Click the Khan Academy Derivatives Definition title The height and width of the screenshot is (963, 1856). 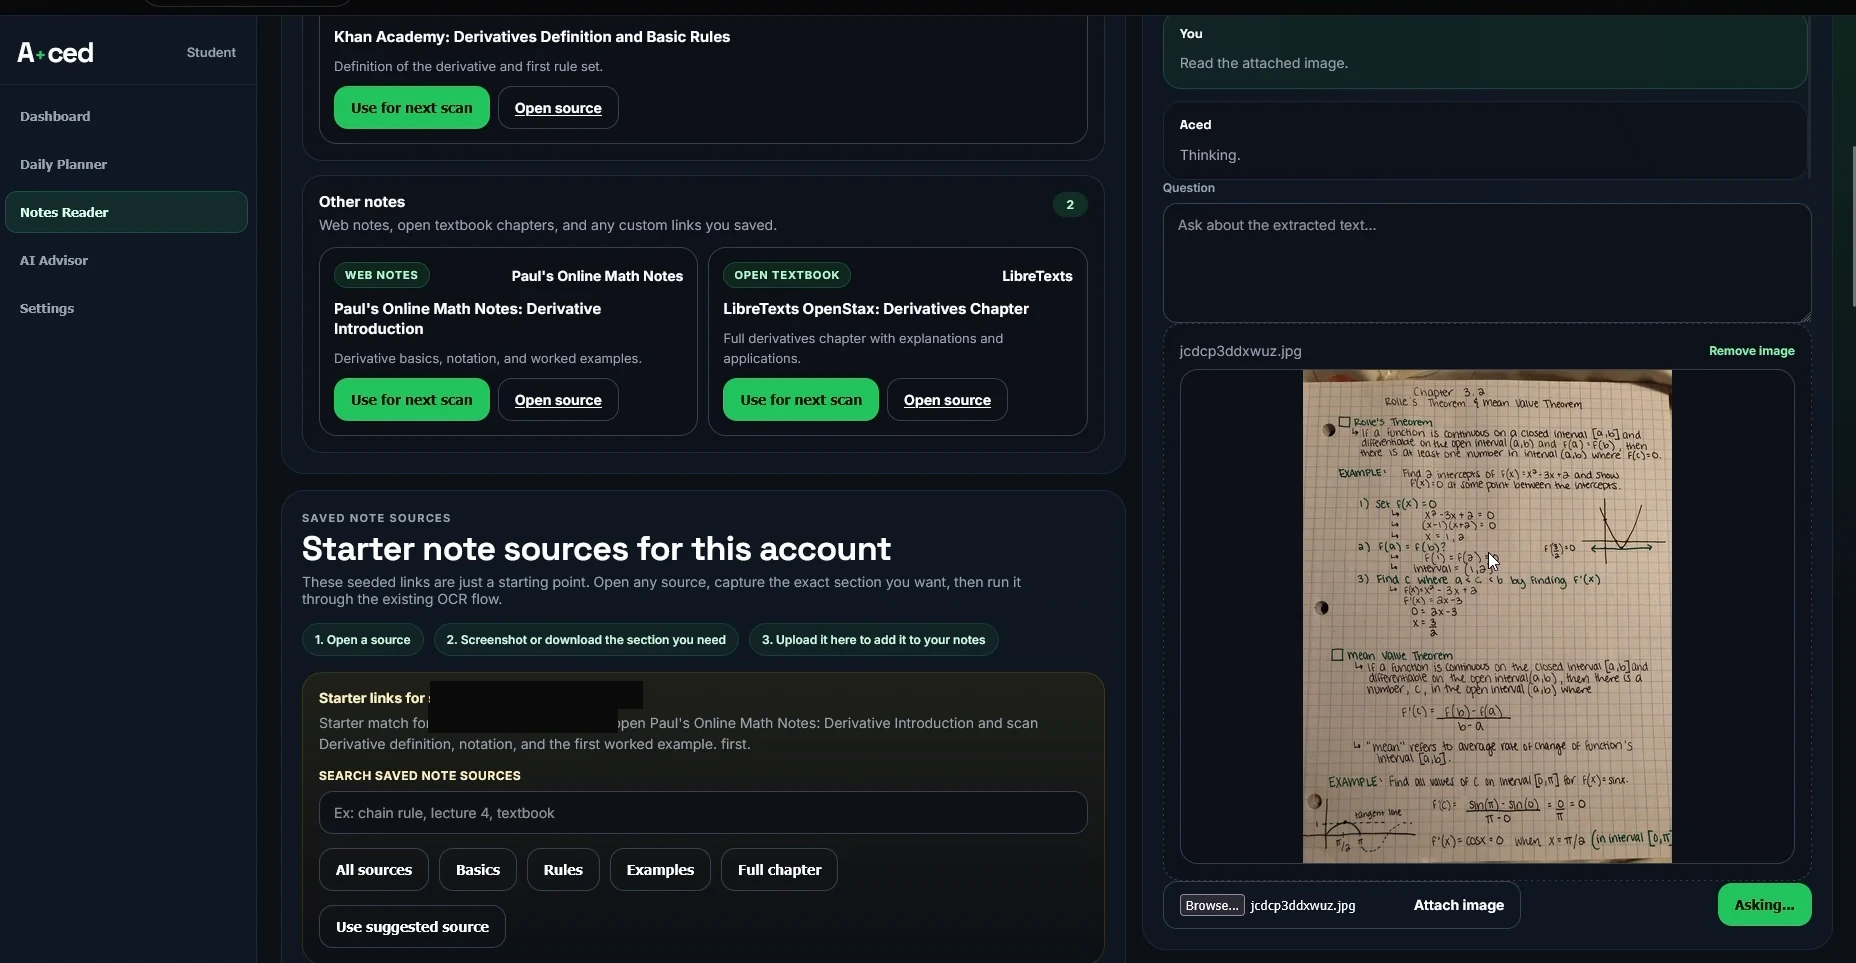532,37
